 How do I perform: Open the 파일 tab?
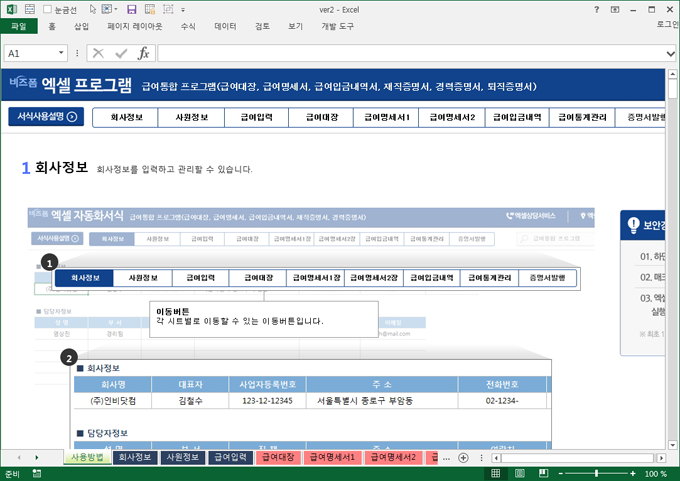click(19, 26)
